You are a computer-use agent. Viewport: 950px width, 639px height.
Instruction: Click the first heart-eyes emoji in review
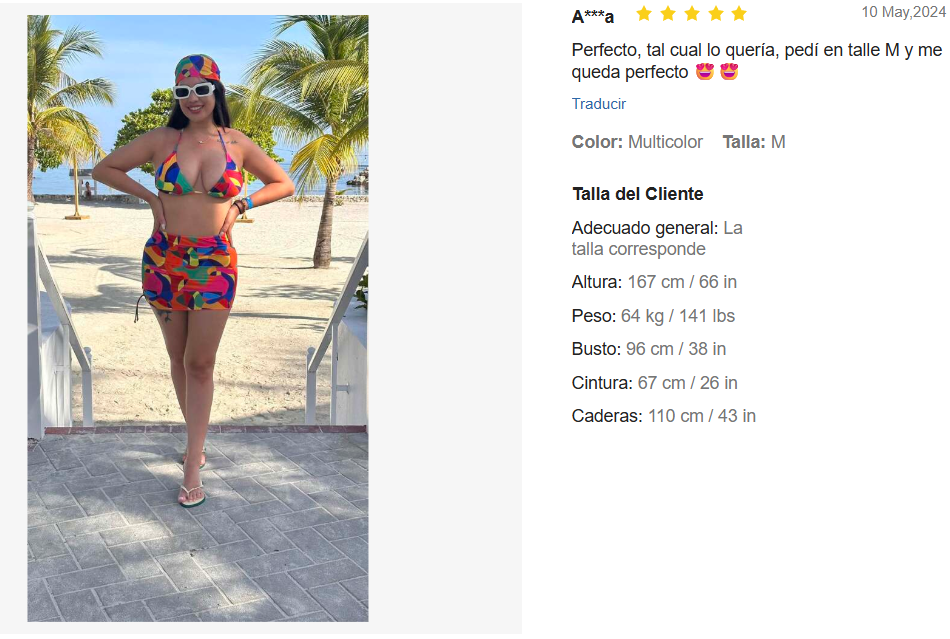[705, 72]
